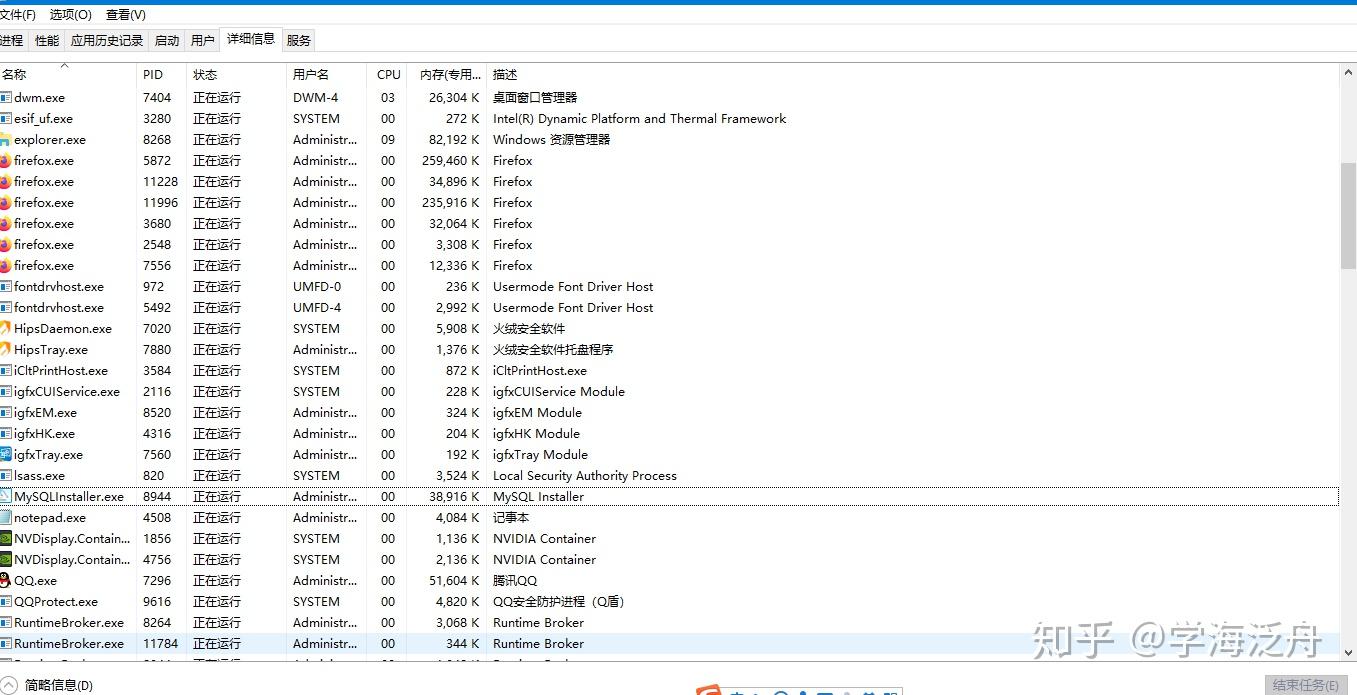This screenshot has width=1357, height=695.
Task: Click description 火绒安全软件托盘程序
Action: click(x=553, y=349)
